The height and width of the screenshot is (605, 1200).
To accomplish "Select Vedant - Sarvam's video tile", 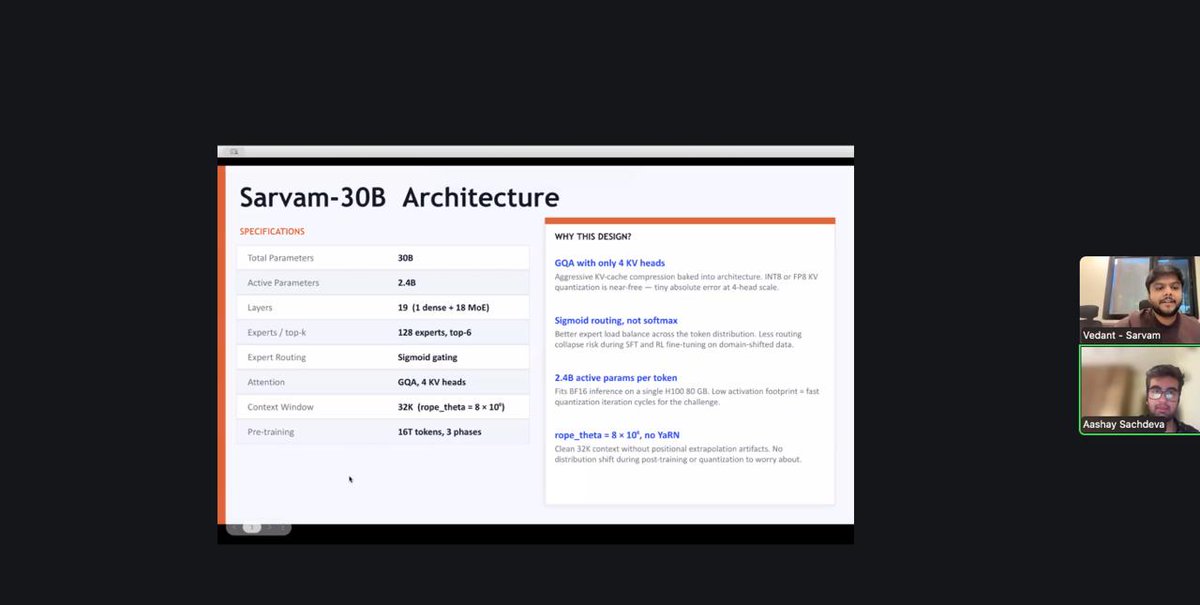I will (1139, 300).
